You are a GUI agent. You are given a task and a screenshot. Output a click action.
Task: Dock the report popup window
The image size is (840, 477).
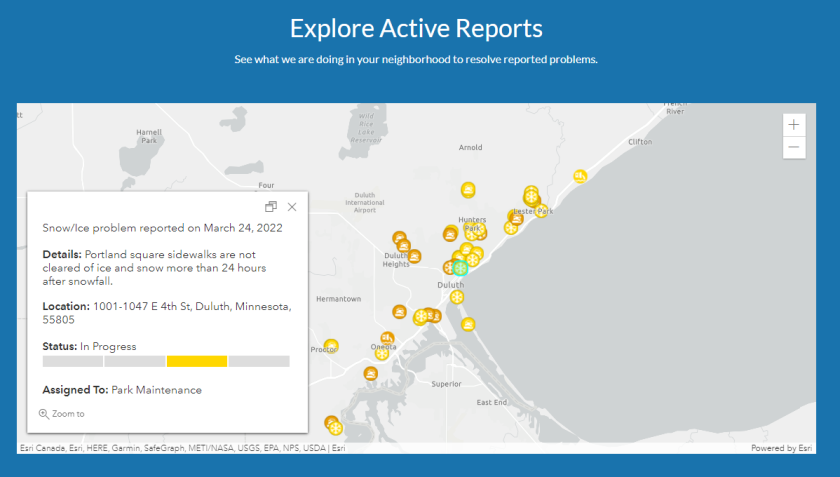[271, 207]
